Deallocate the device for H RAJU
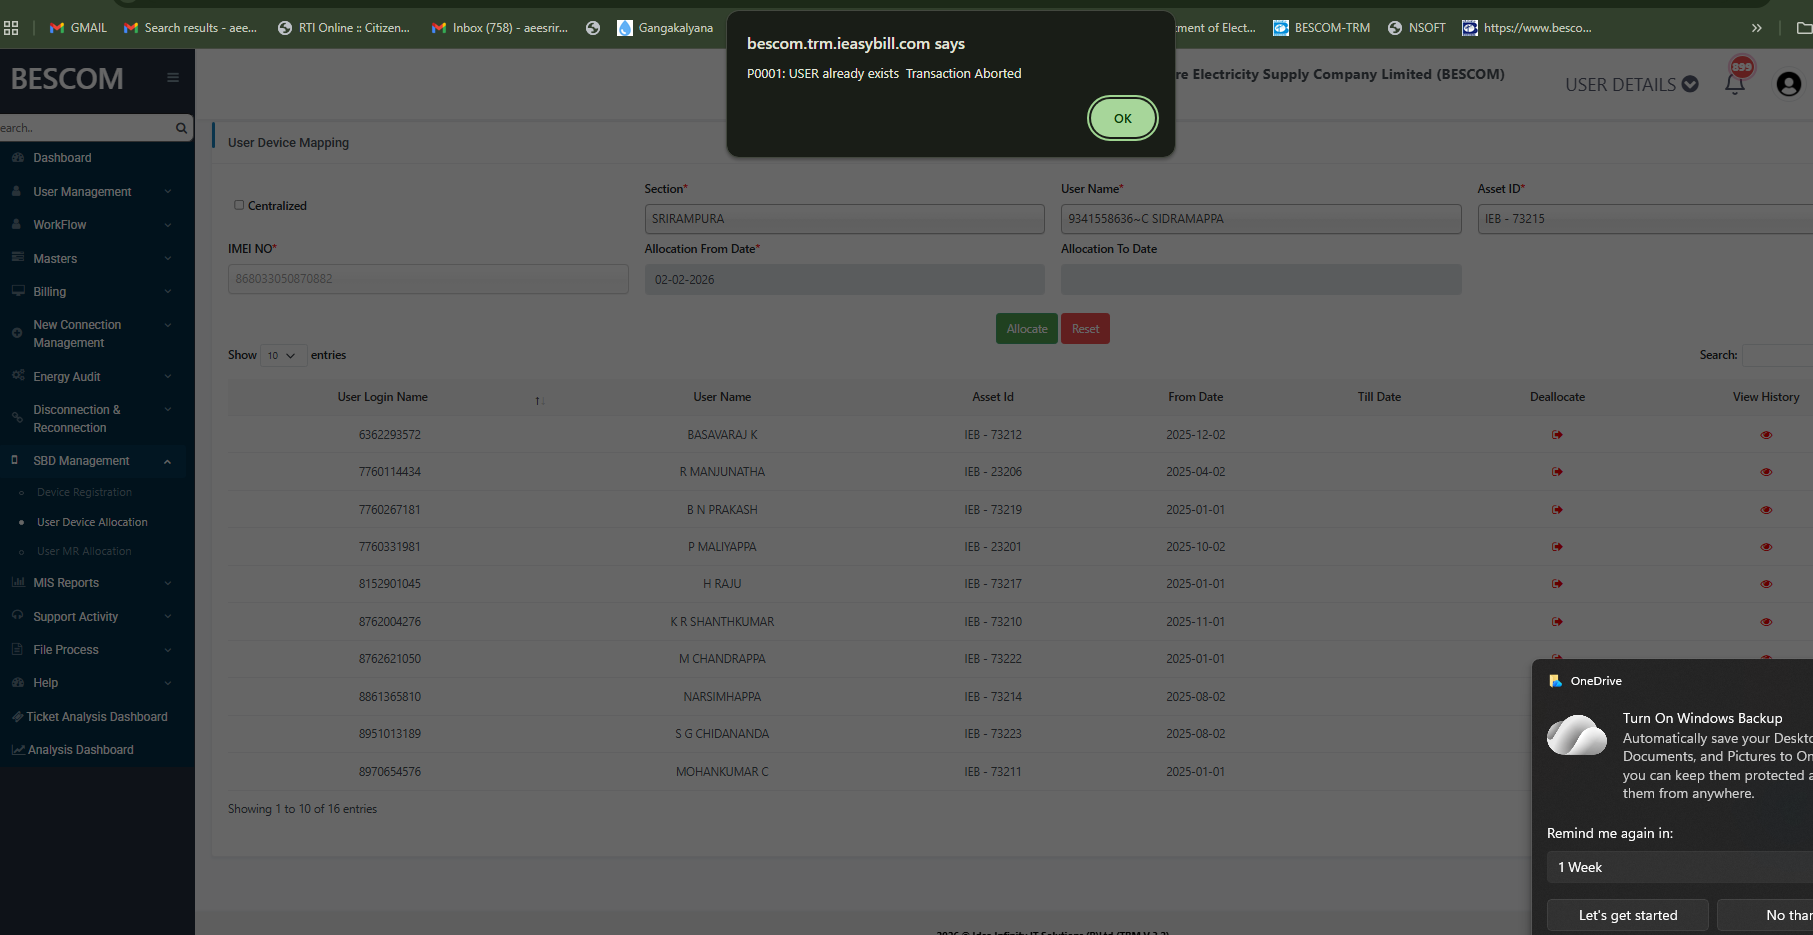This screenshot has width=1813, height=935. 1557,584
